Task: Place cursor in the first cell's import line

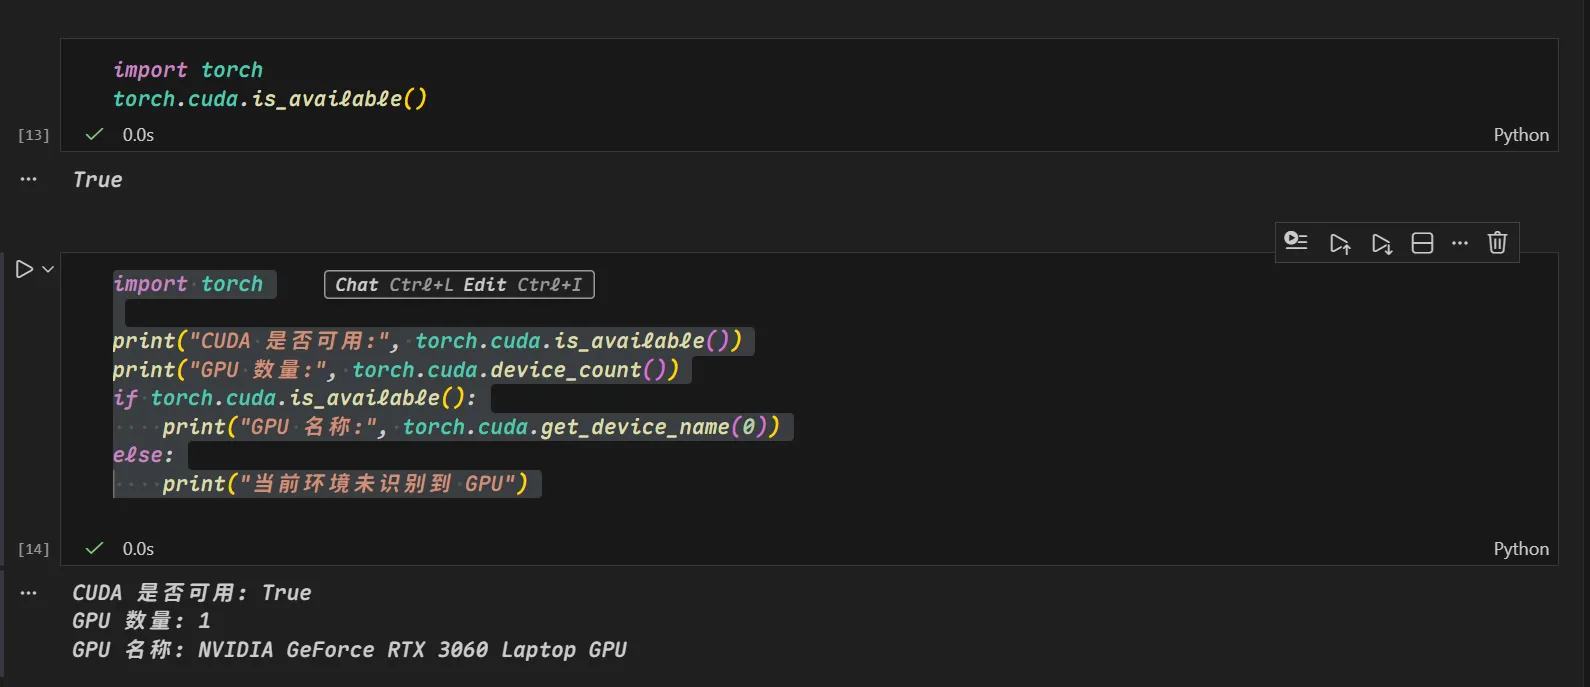Action: (x=188, y=70)
